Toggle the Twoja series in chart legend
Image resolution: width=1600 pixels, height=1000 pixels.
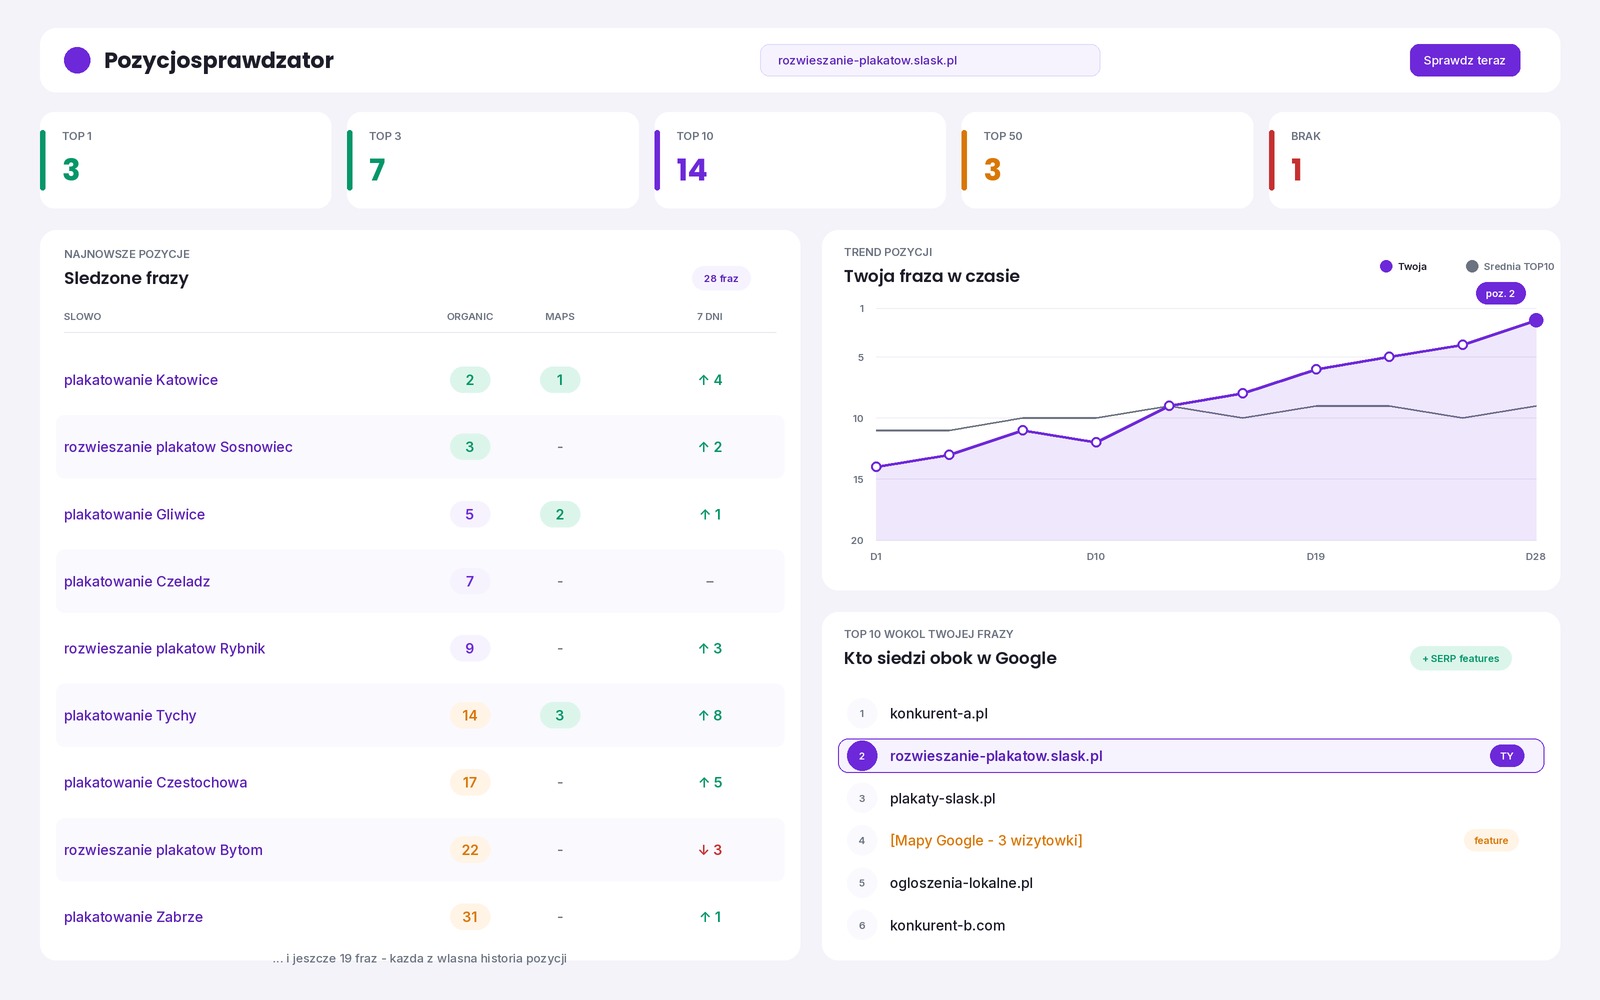point(1403,266)
